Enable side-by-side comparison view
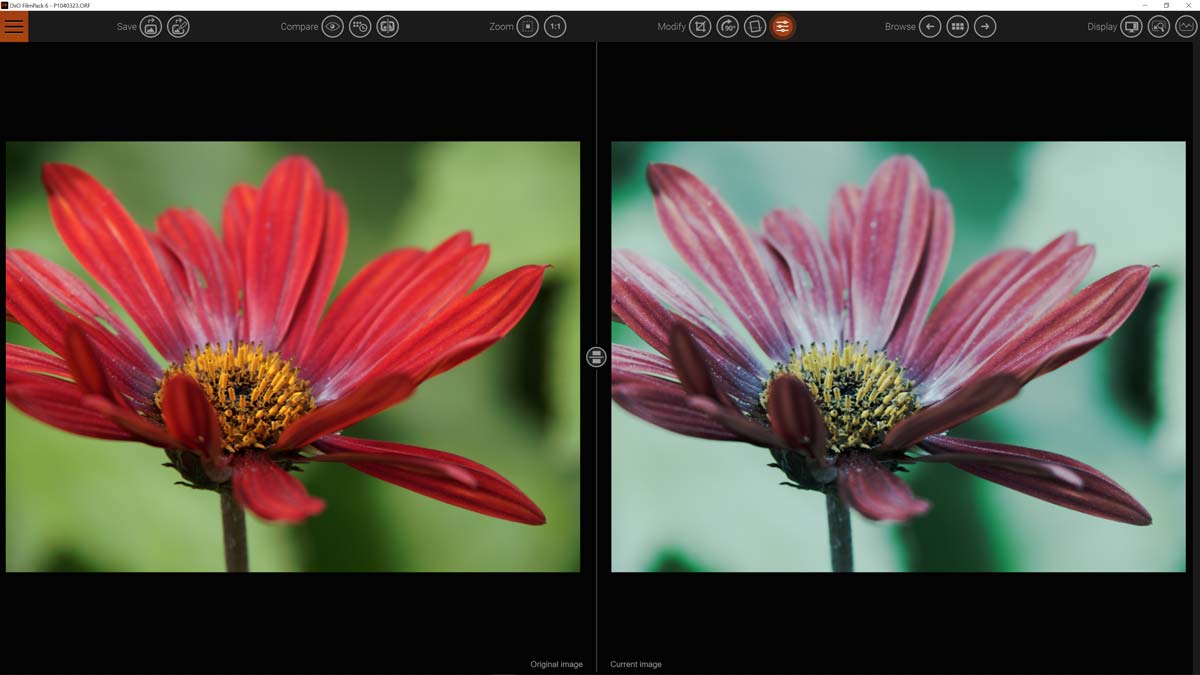 coord(388,26)
